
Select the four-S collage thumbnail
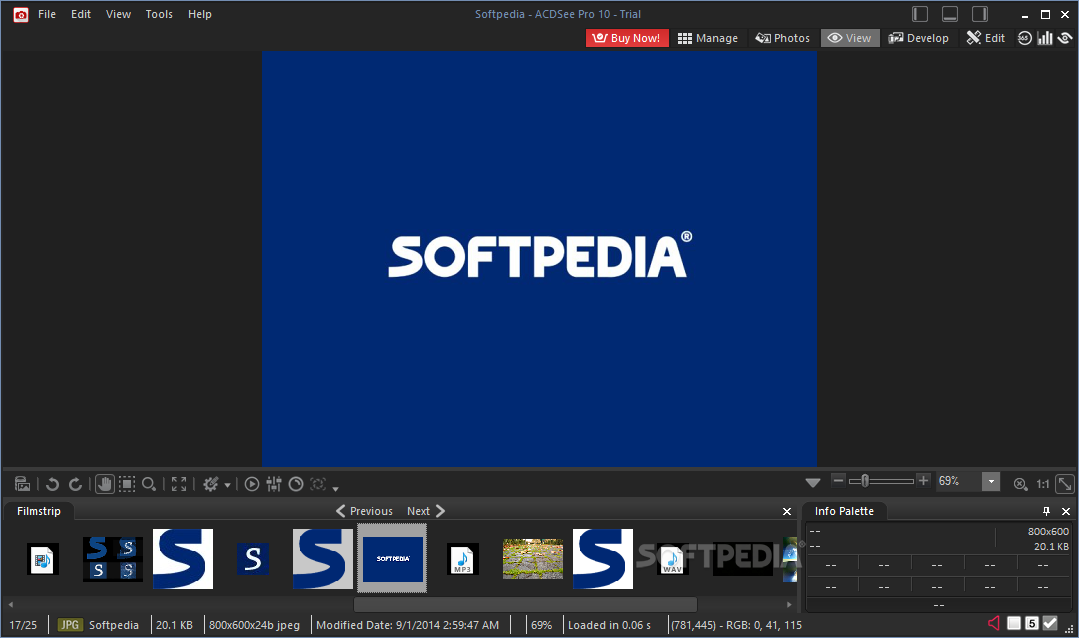(113, 559)
